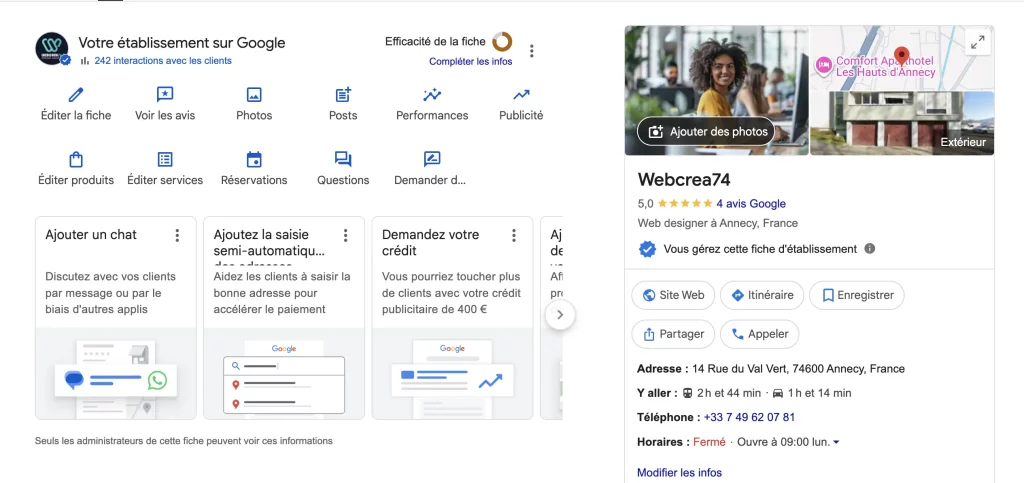1024x483 pixels.
Task: Click the Publicité trend icon
Action: tap(521, 95)
